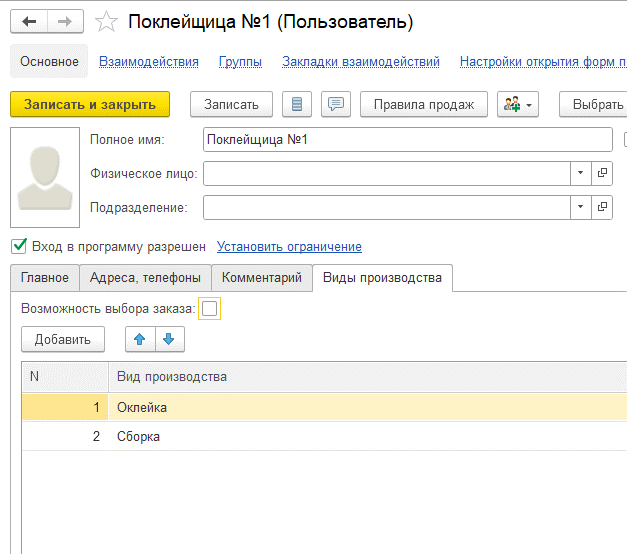Screen dimensions: 627x554
Task: Toggle Вход в программу разрешен checkbox
Action: coord(18,246)
